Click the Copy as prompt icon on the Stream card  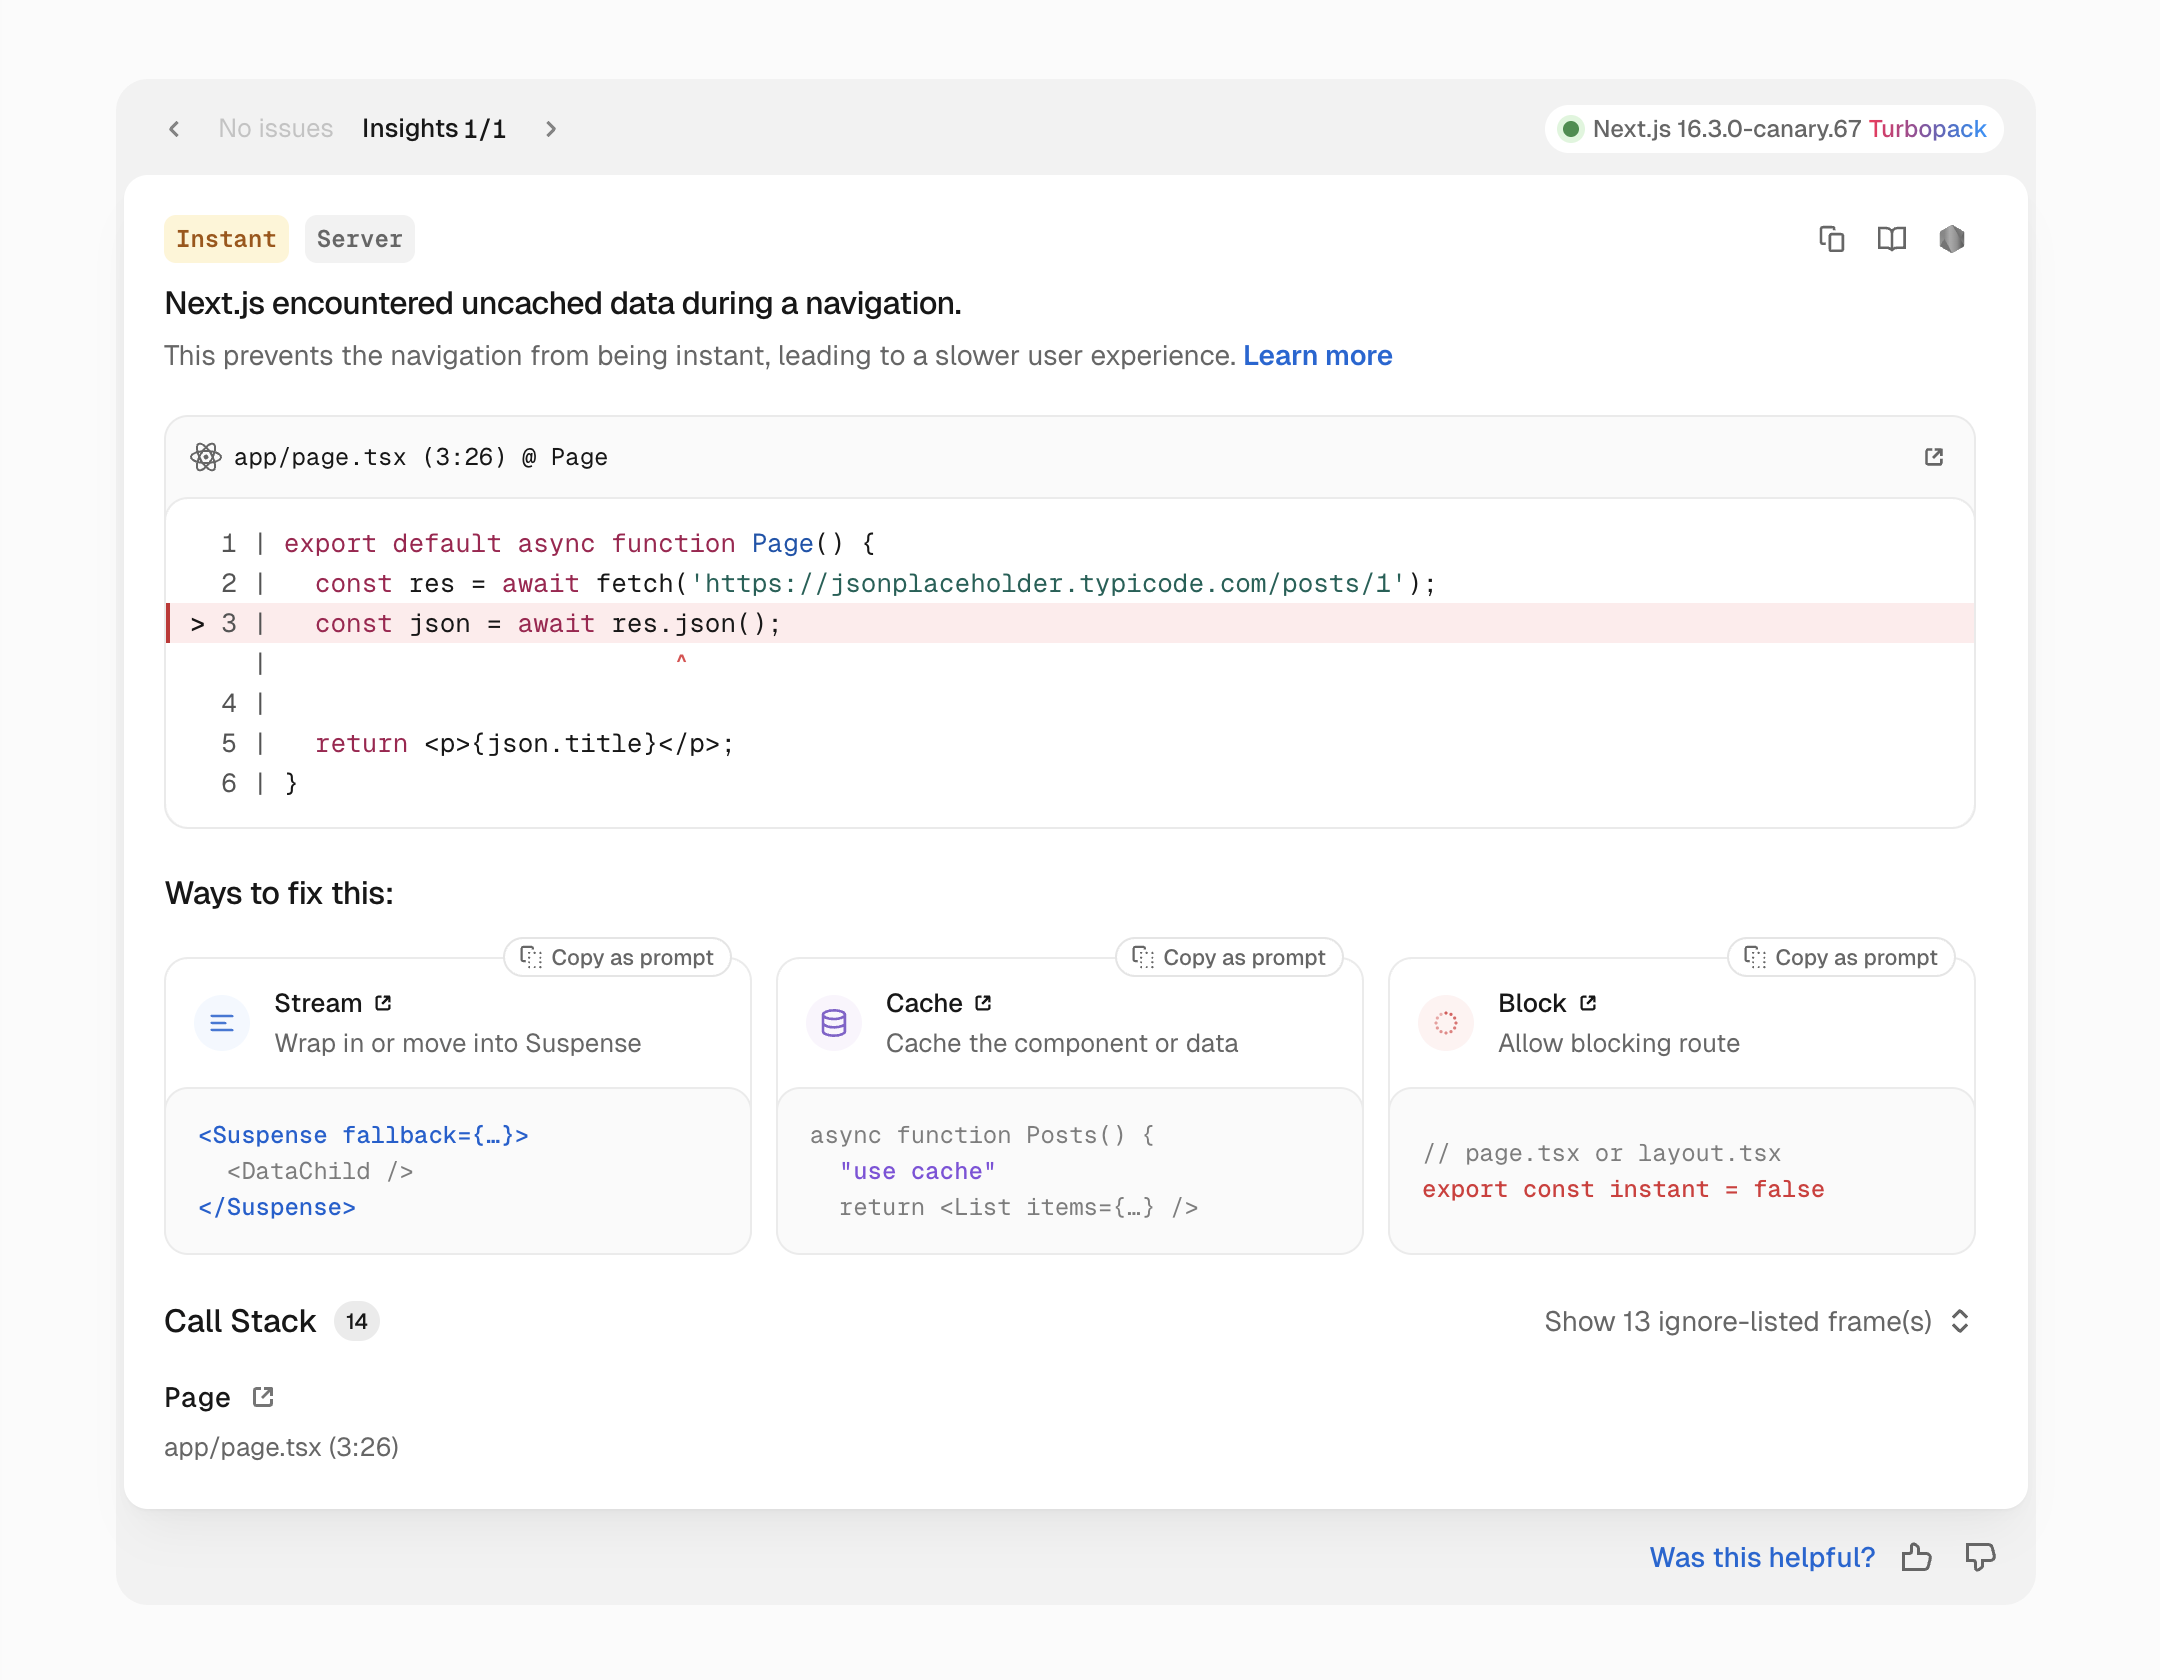pyautogui.click(x=531, y=957)
